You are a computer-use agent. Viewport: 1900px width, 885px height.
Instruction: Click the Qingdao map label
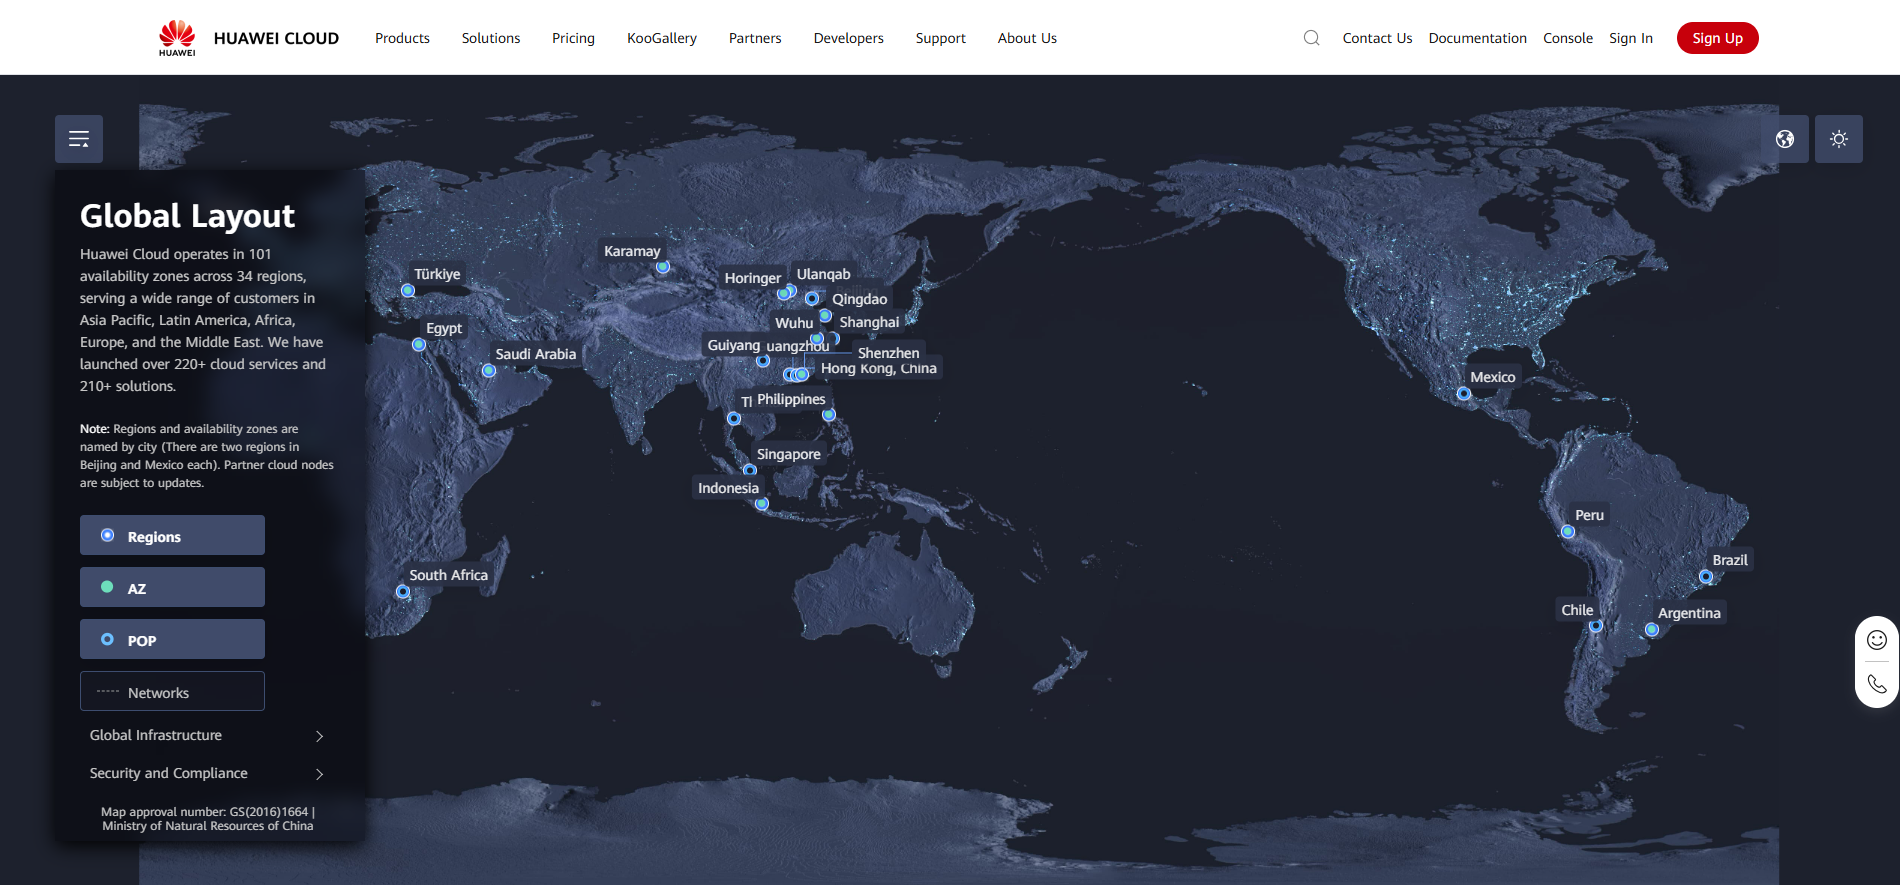[x=860, y=299]
